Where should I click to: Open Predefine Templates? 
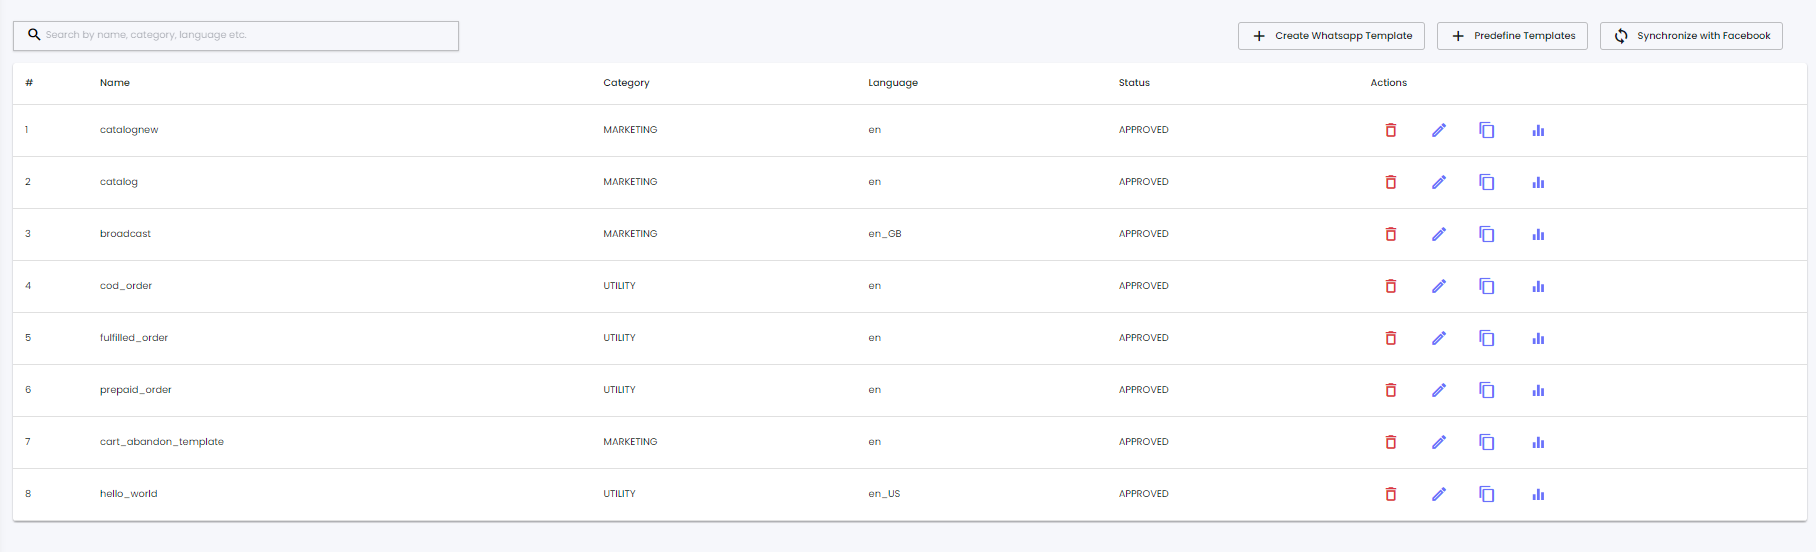(1512, 36)
